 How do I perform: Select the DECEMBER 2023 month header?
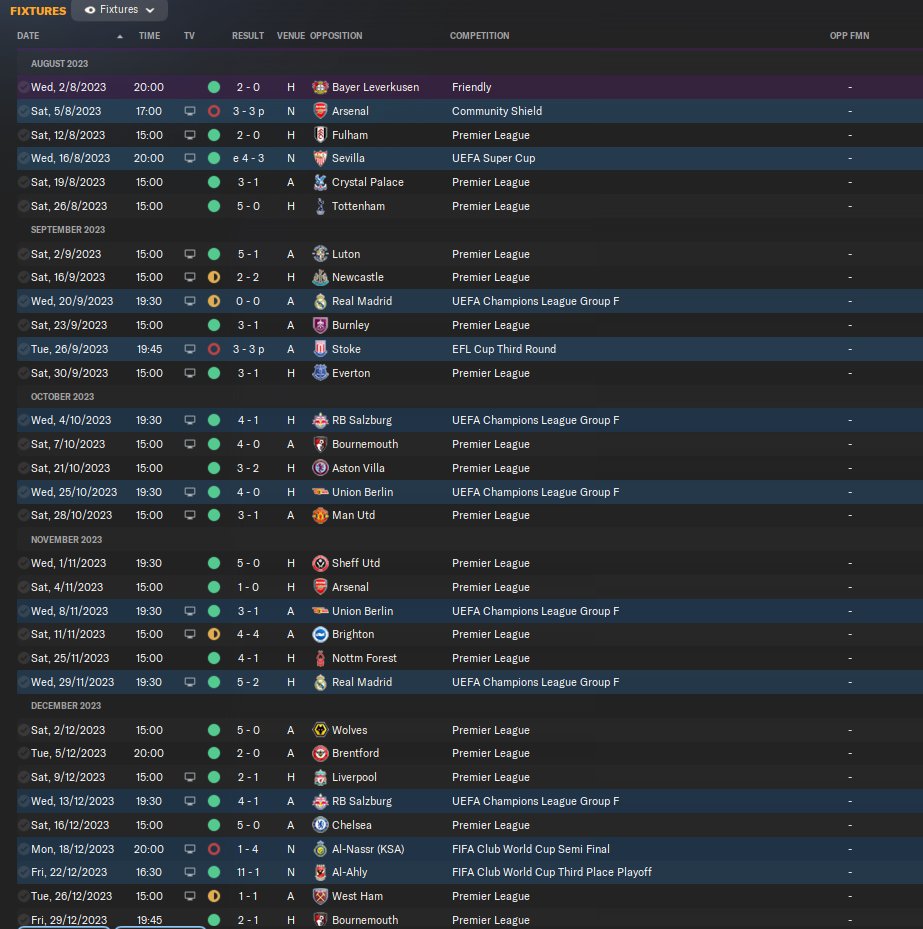click(66, 706)
